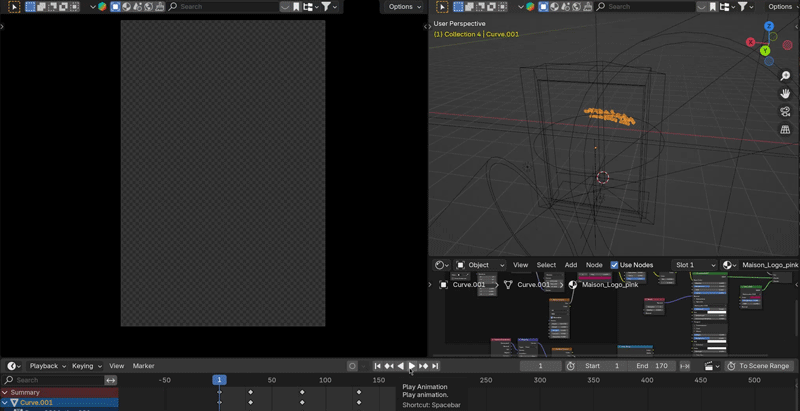Toggle the auto keying record button
This screenshot has width=800, height=411.
pyautogui.click(x=352, y=366)
